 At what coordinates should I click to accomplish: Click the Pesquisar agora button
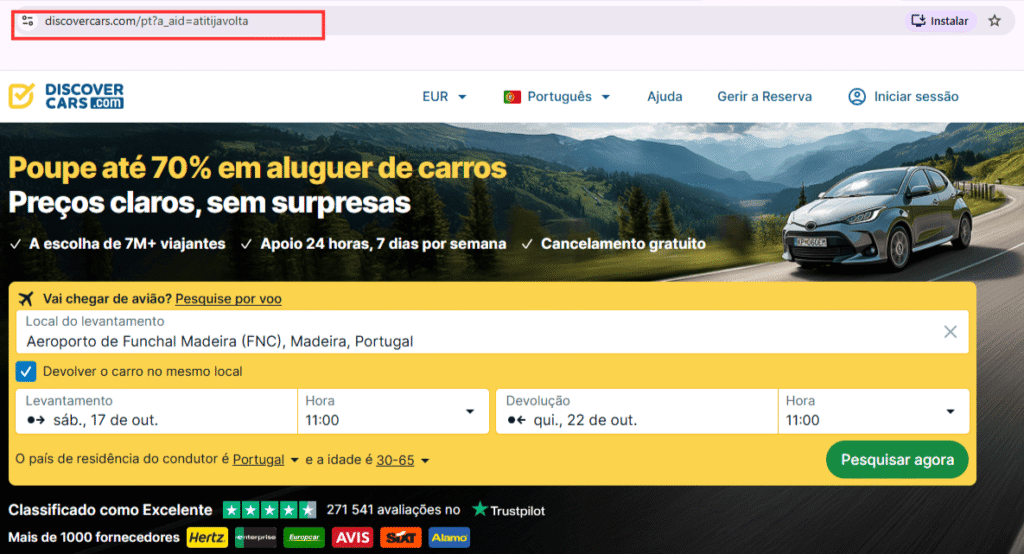[x=897, y=459]
